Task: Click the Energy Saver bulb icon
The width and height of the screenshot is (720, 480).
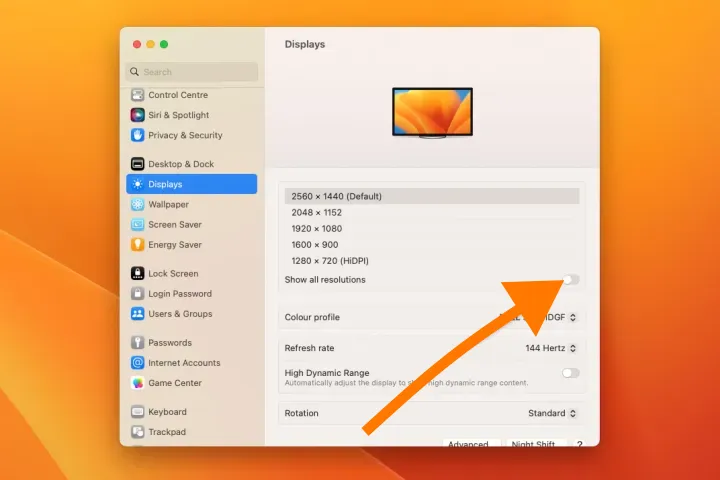Action: pyautogui.click(x=137, y=245)
